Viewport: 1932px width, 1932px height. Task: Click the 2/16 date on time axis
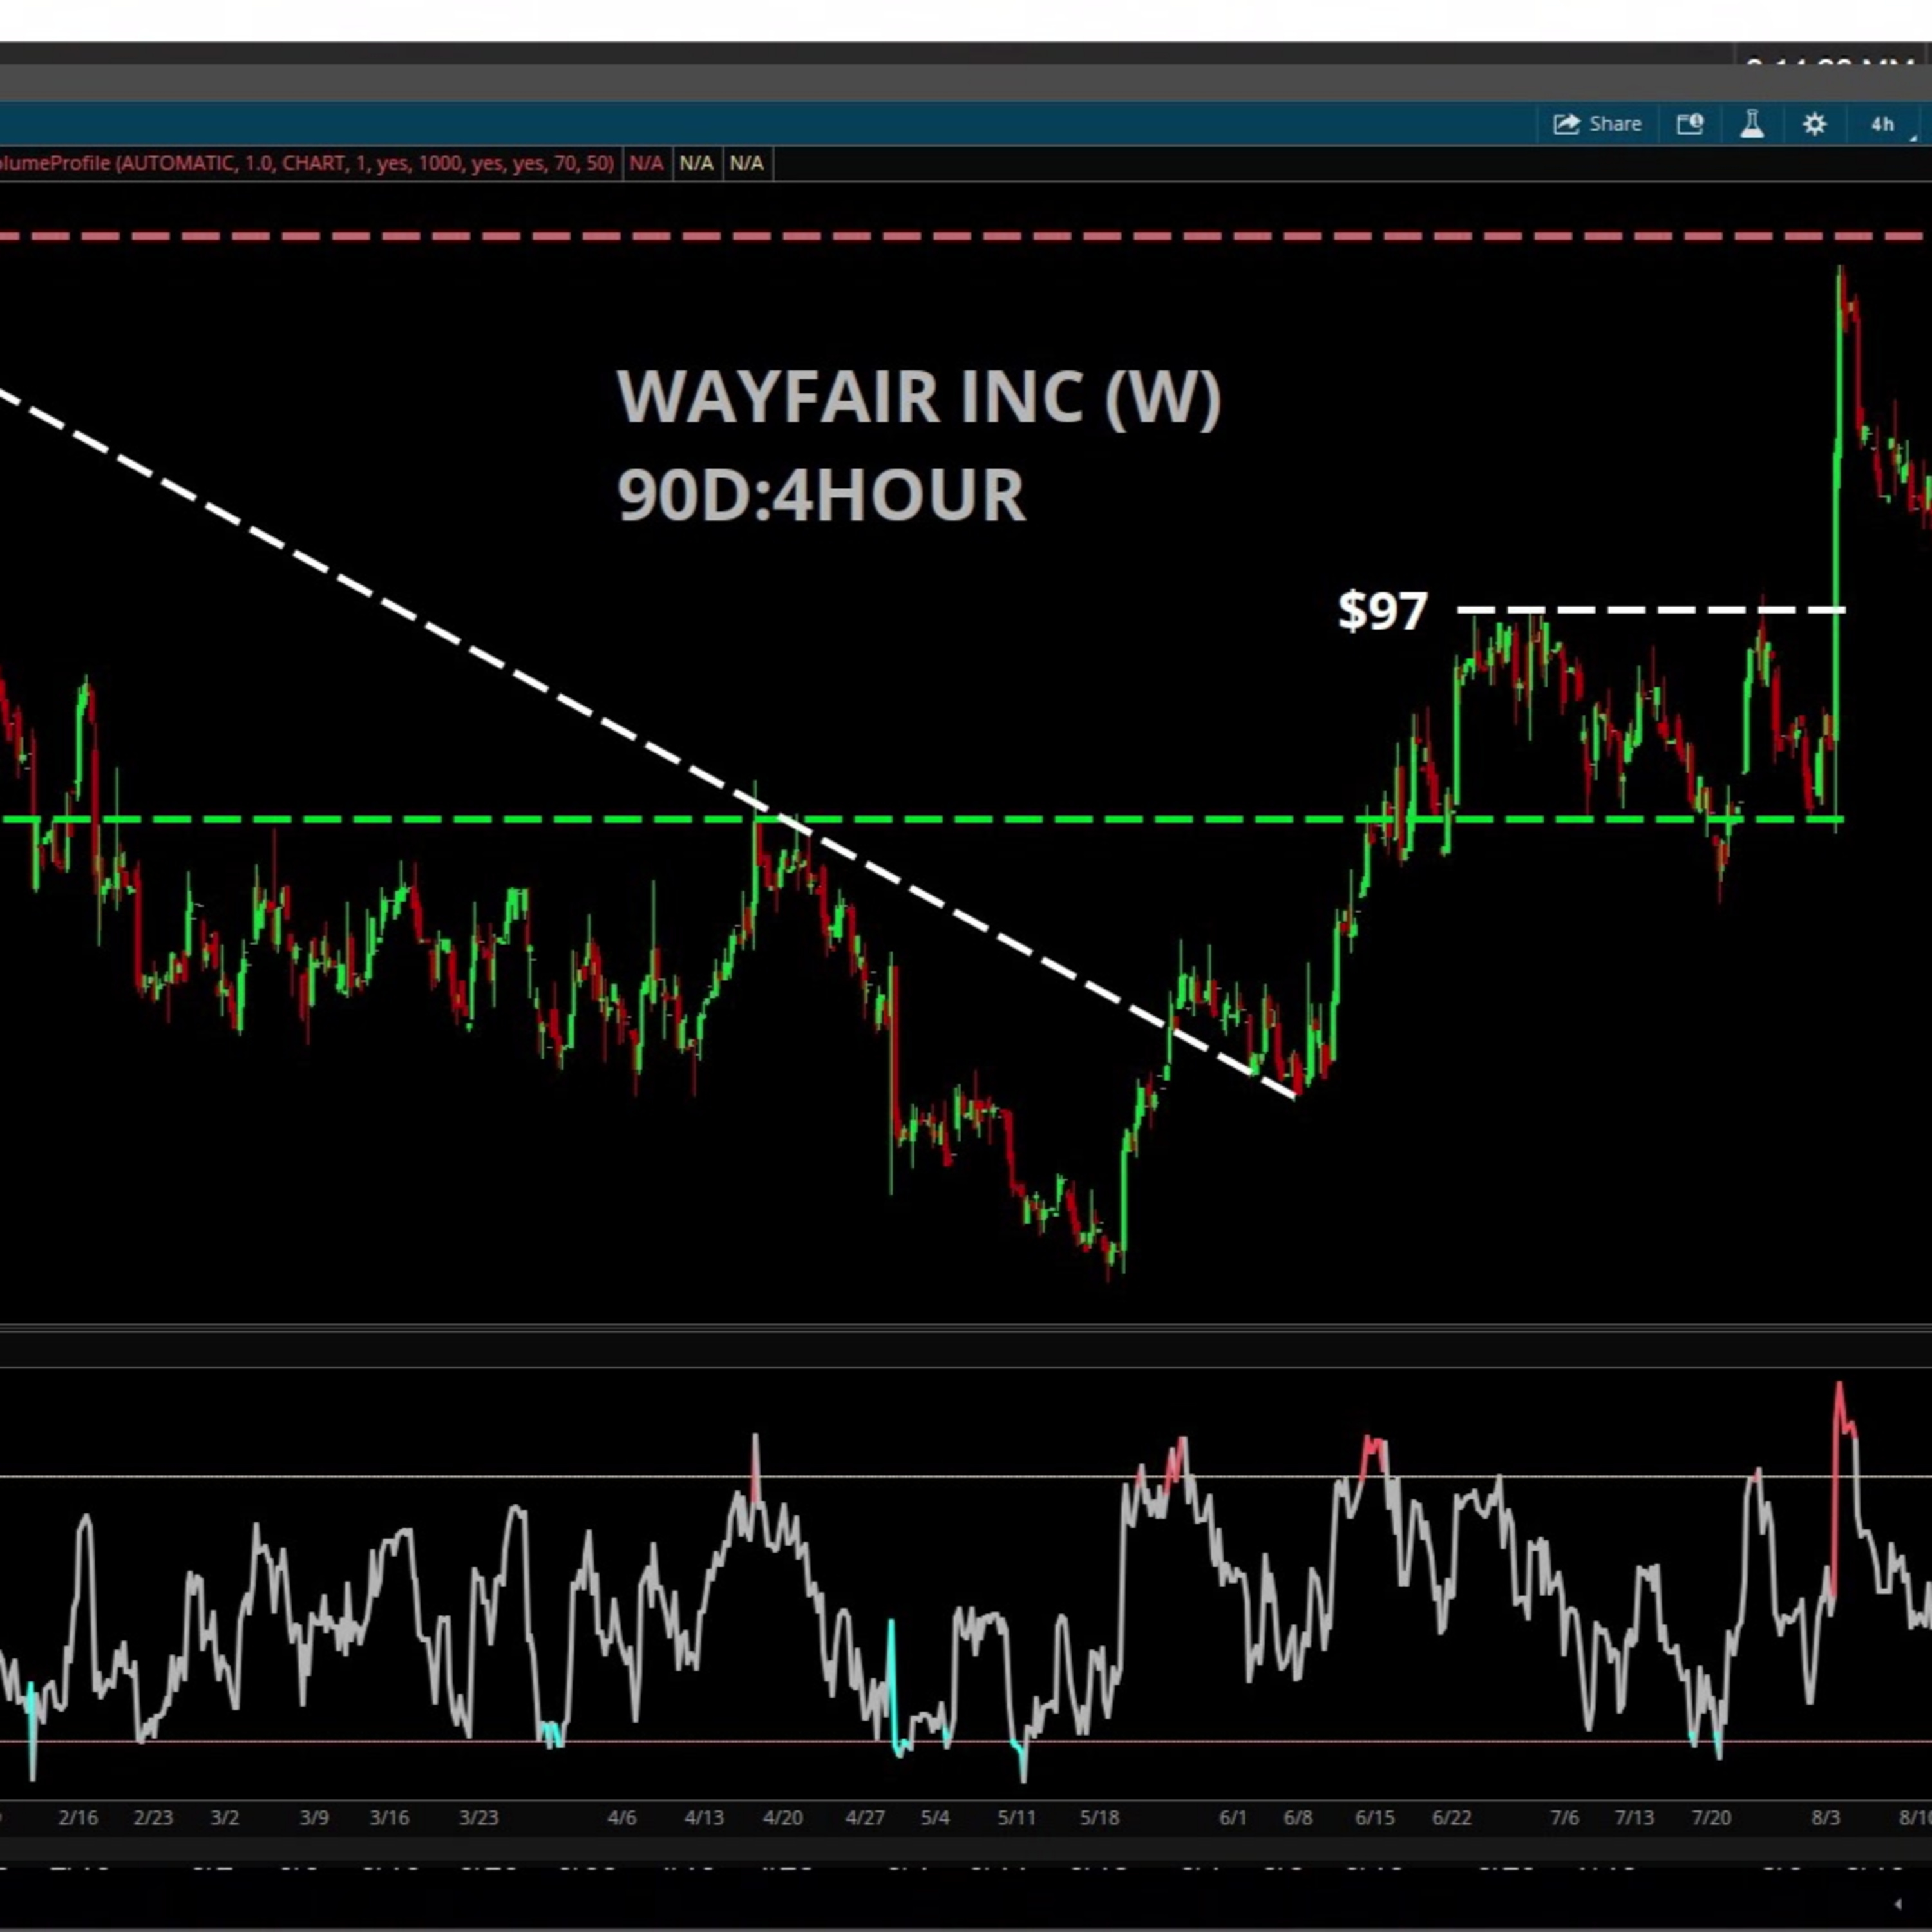78,1817
